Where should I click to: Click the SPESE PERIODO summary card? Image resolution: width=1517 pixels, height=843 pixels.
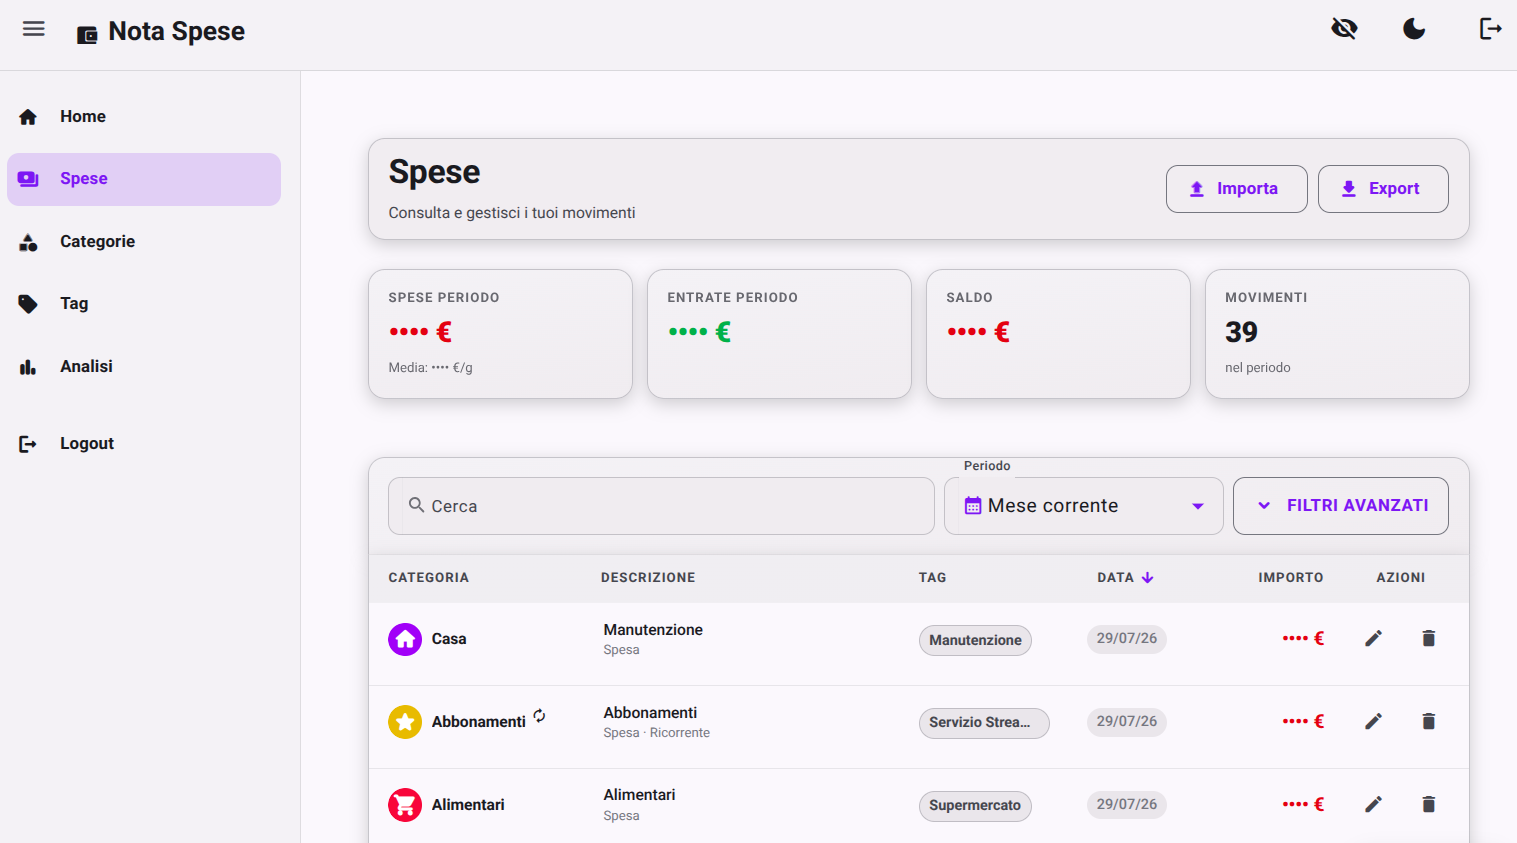(500, 334)
